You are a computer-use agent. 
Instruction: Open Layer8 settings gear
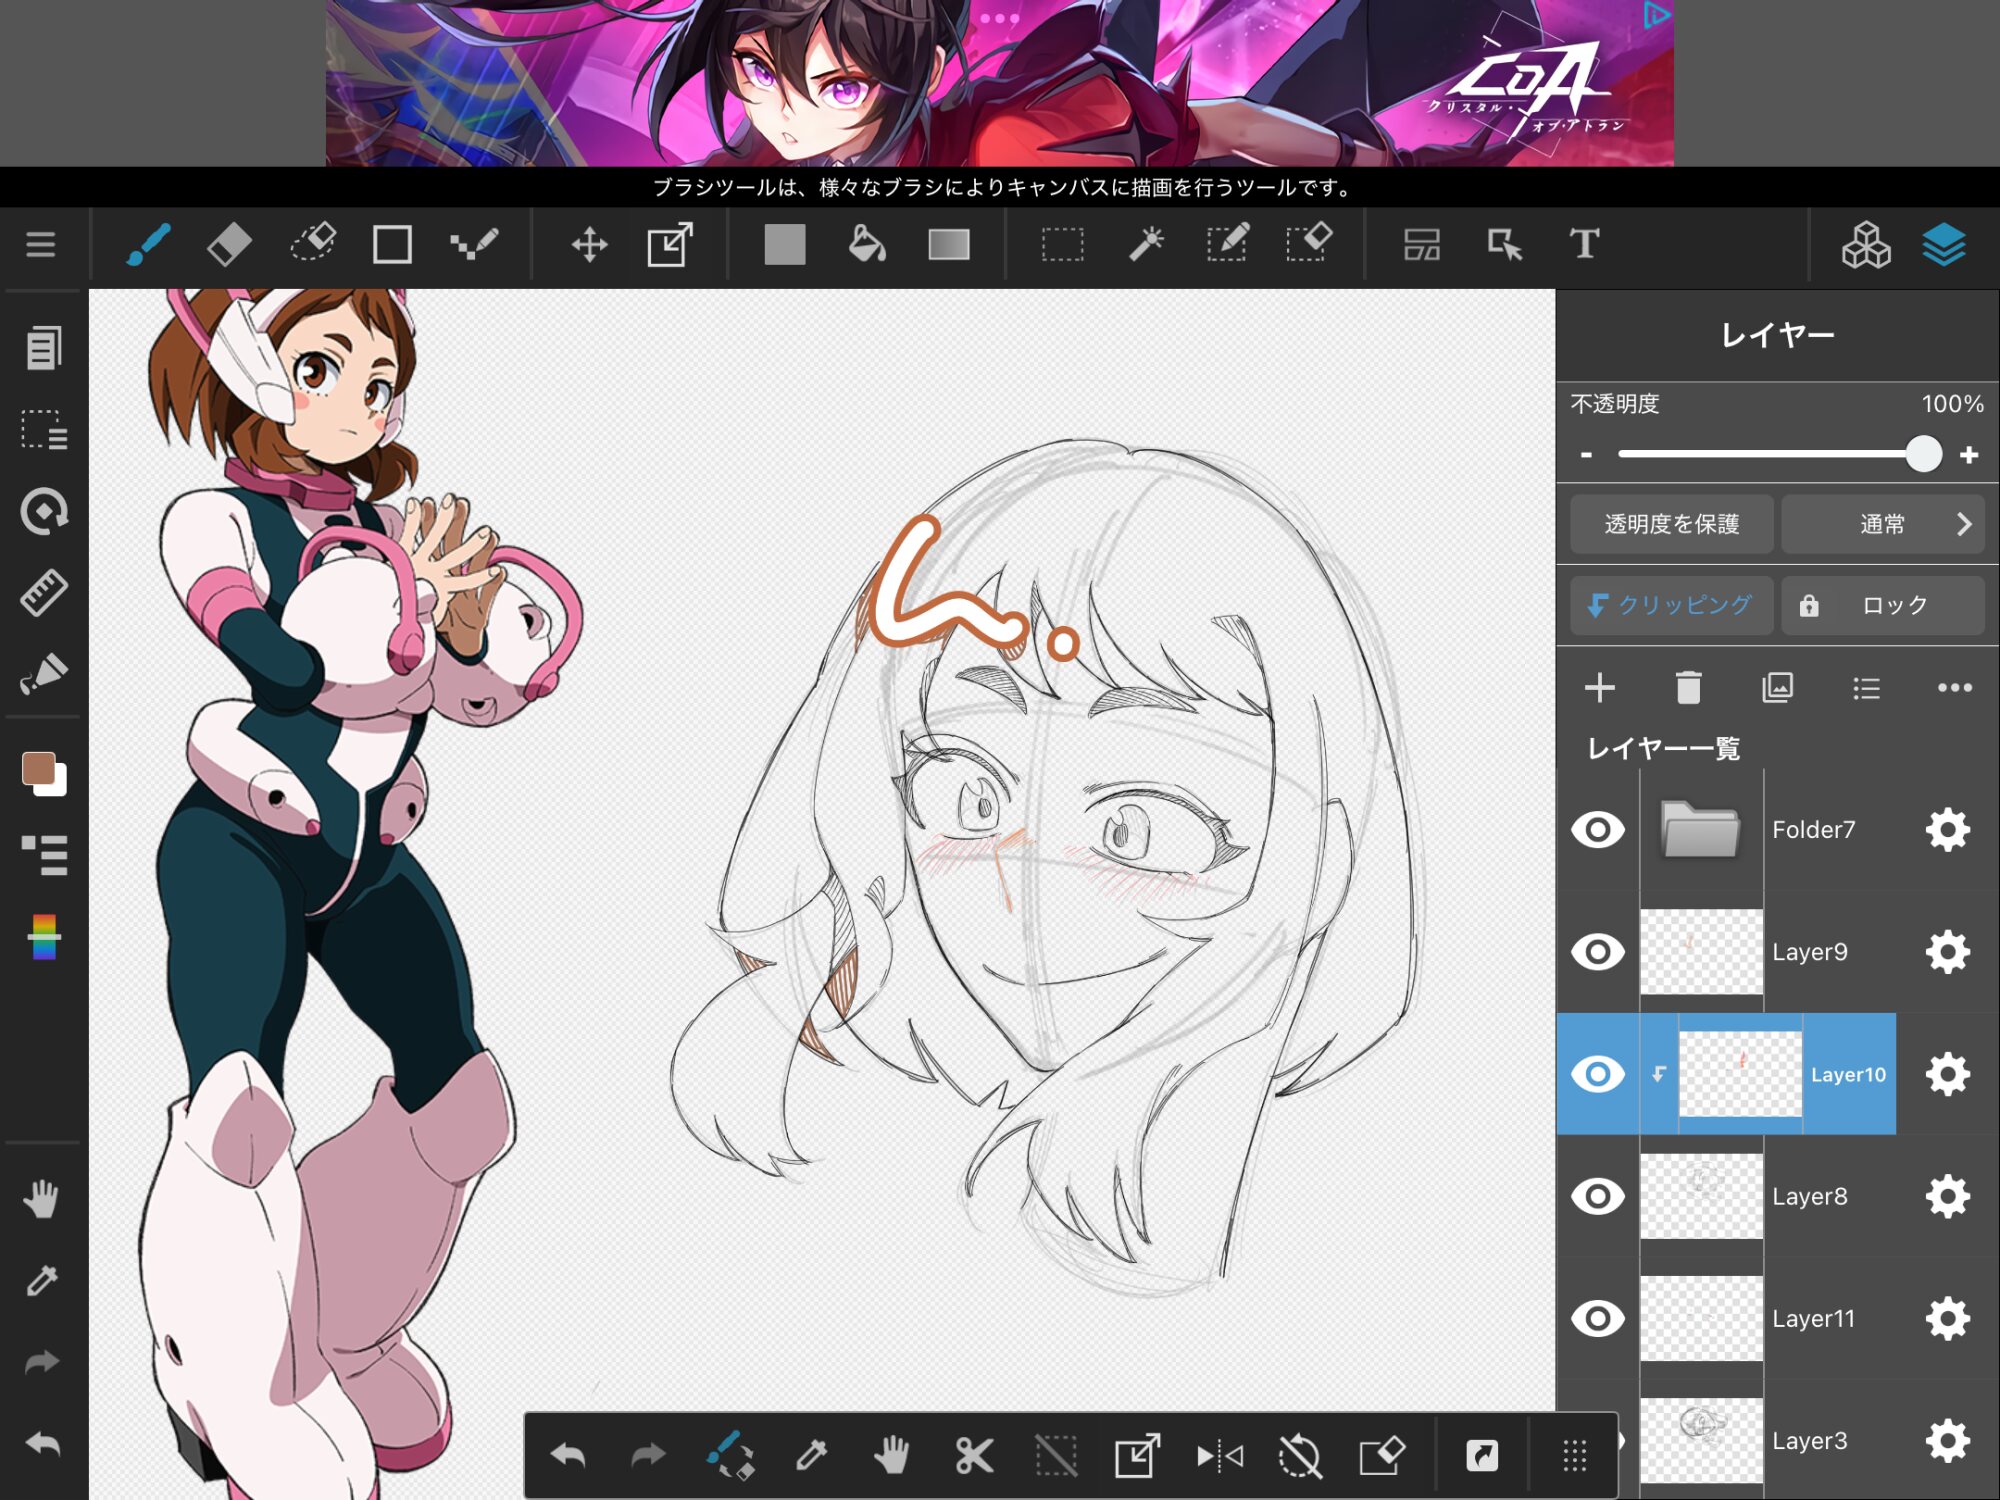[x=1947, y=1196]
